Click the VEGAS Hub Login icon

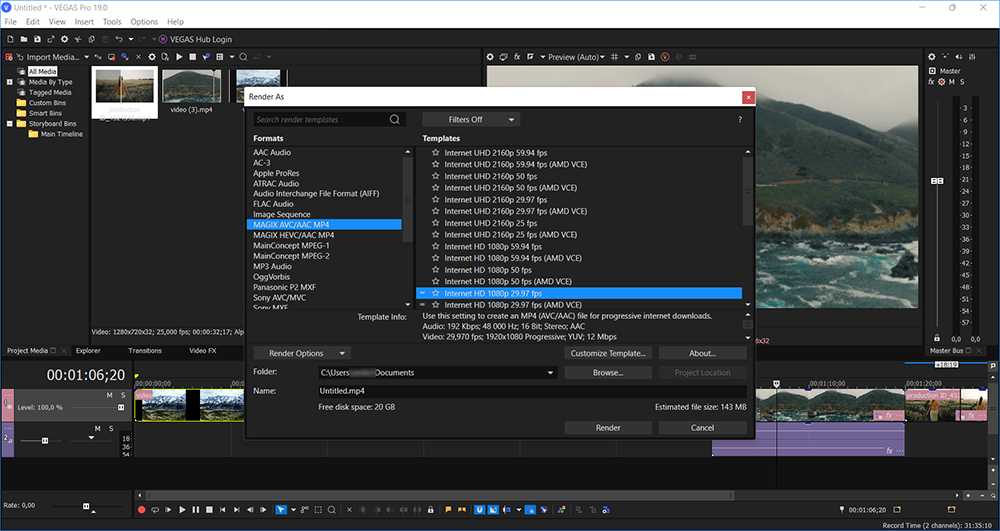click(163, 39)
